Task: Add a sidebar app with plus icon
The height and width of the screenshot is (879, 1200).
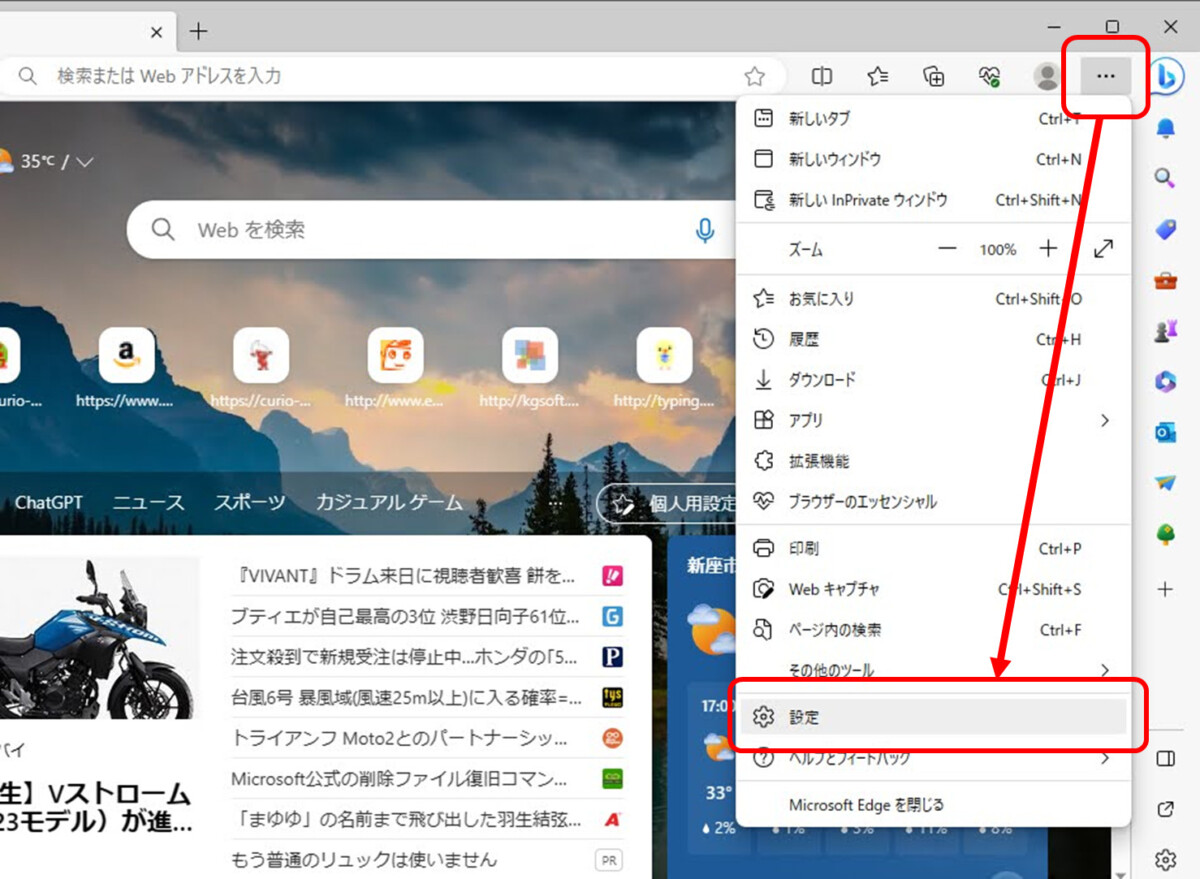Action: 1165,589
